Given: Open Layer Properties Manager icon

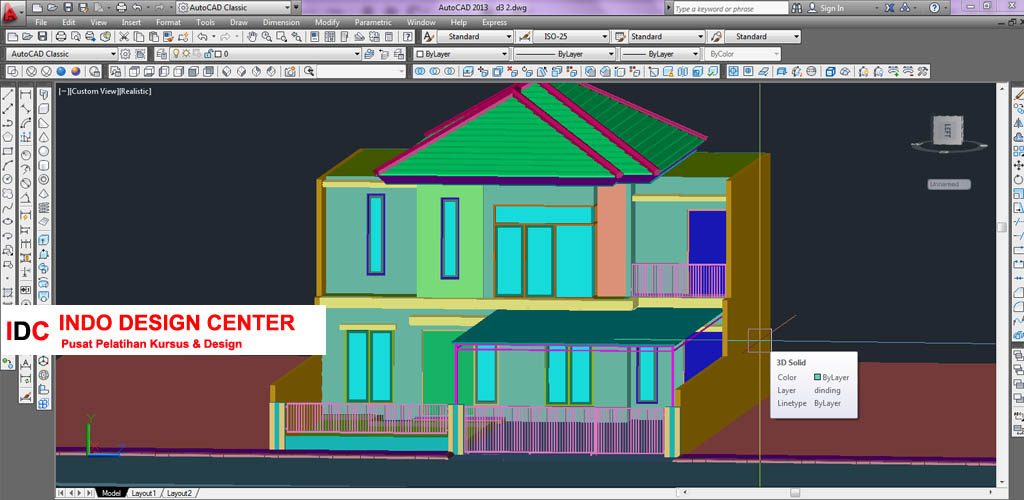Looking at the screenshot, I should (160, 54).
